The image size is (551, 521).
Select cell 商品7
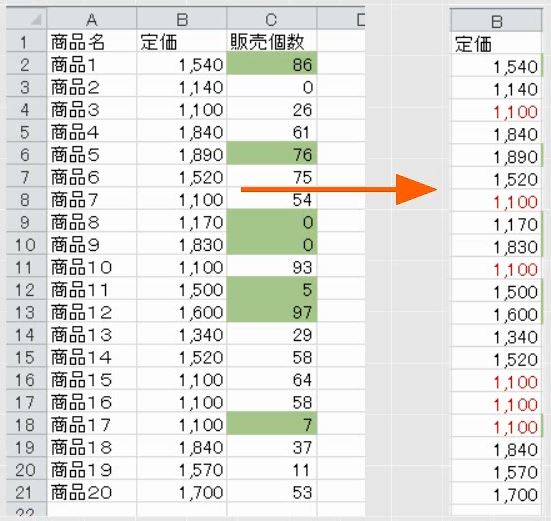(x=91, y=199)
